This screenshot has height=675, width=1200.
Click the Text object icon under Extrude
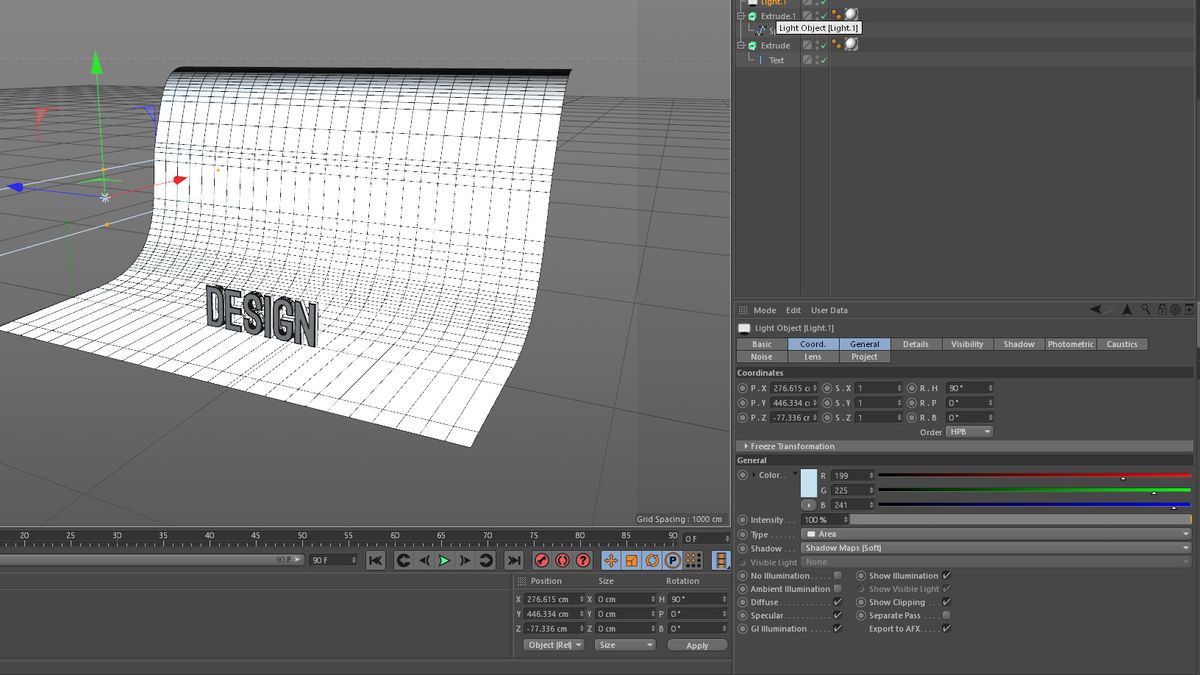pyautogui.click(x=761, y=59)
